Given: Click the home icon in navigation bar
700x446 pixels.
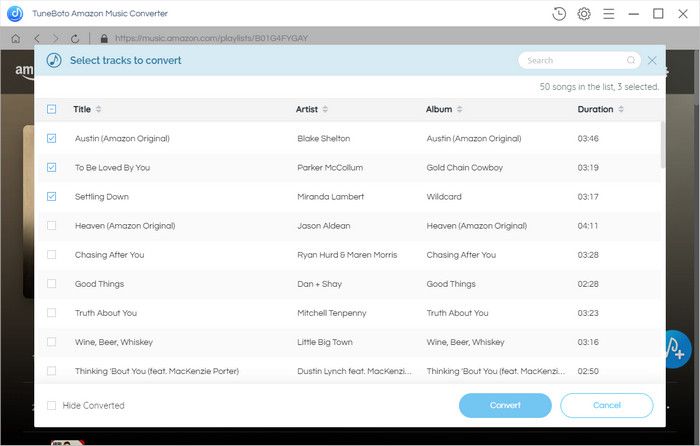Looking at the screenshot, I should pyautogui.click(x=15, y=38).
